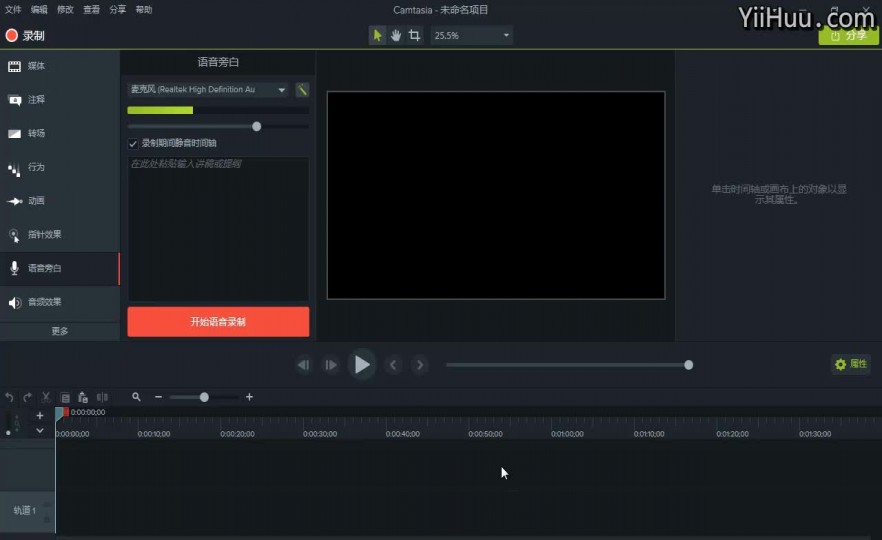Jump to previous marker arrow
Image resolution: width=882 pixels, height=540 pixels.
pos(393,365)
